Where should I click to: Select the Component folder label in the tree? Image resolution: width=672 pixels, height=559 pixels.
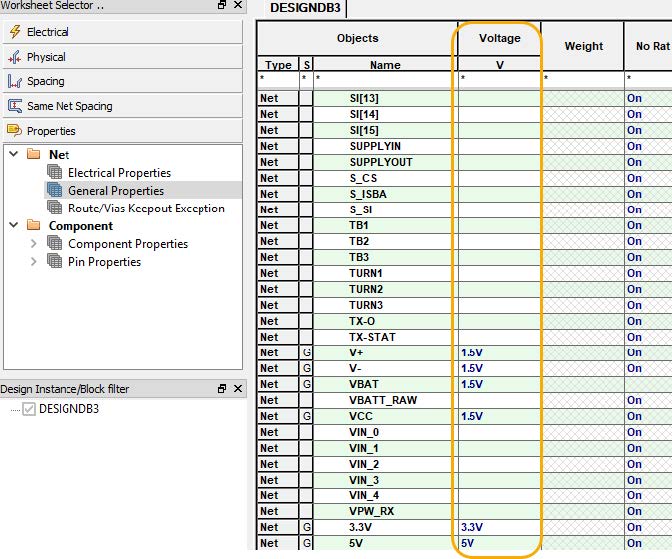[81, 225]
